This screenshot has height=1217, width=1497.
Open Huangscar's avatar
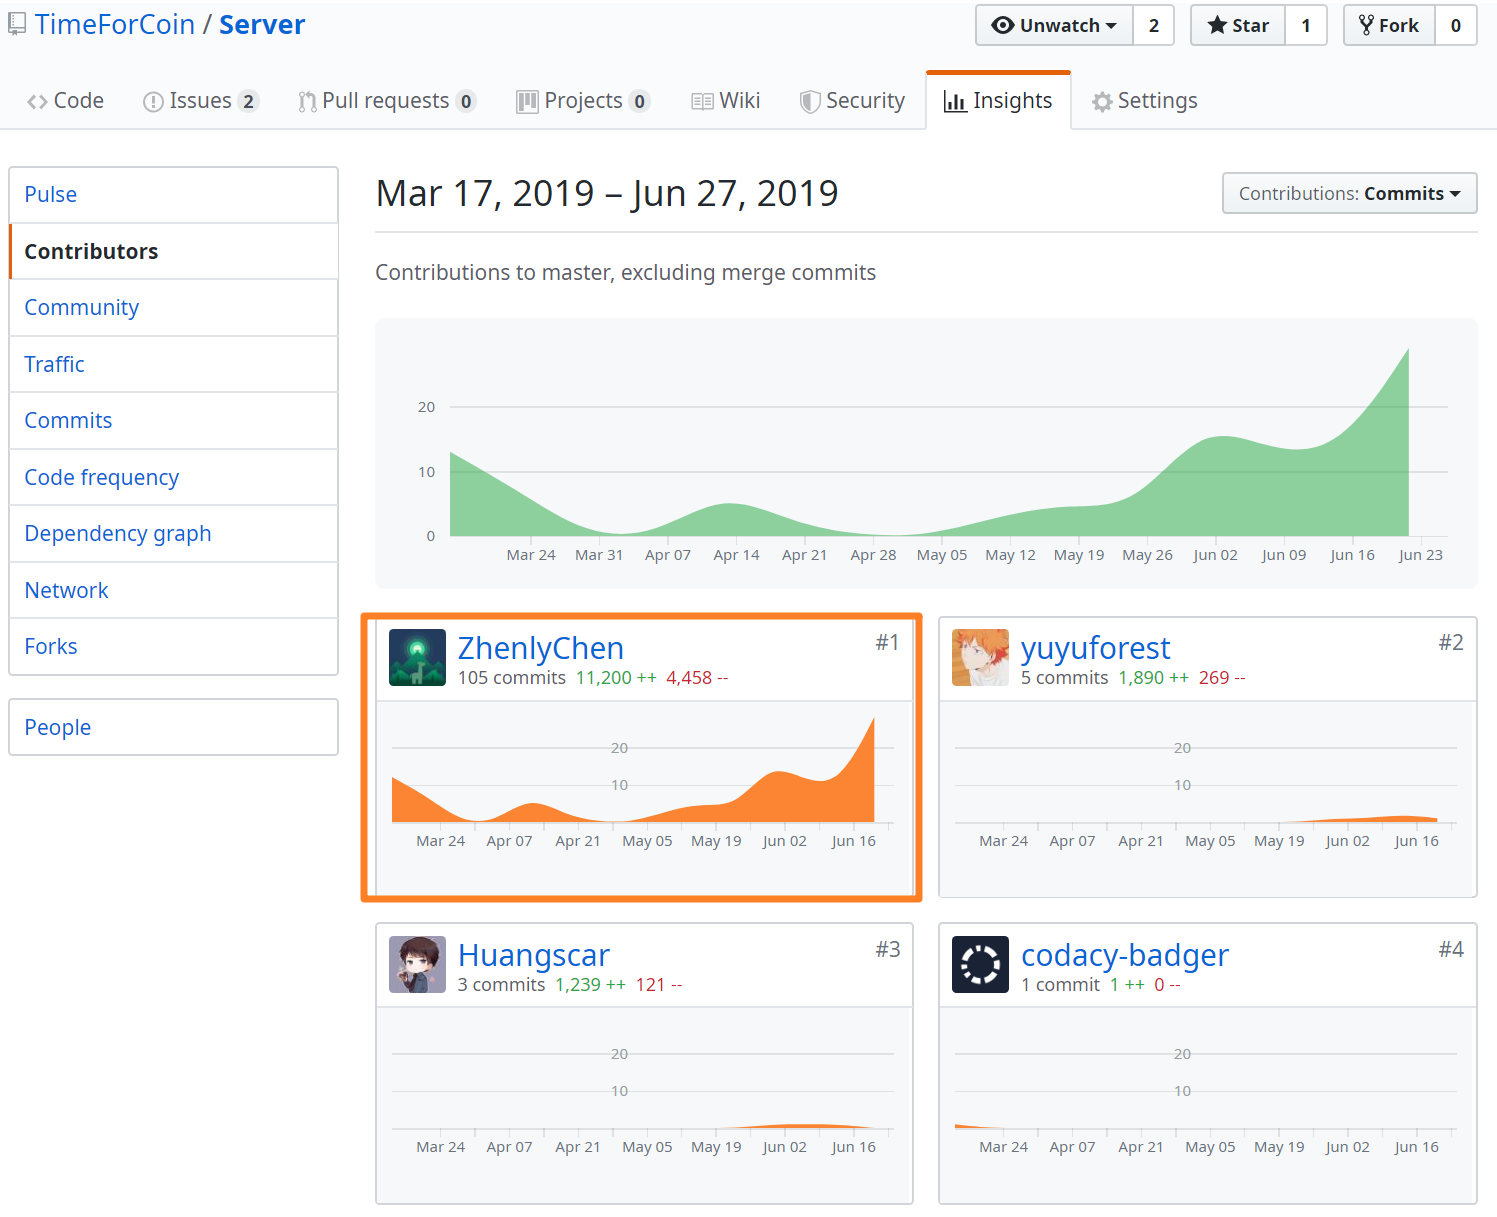(x=417, y=964)
